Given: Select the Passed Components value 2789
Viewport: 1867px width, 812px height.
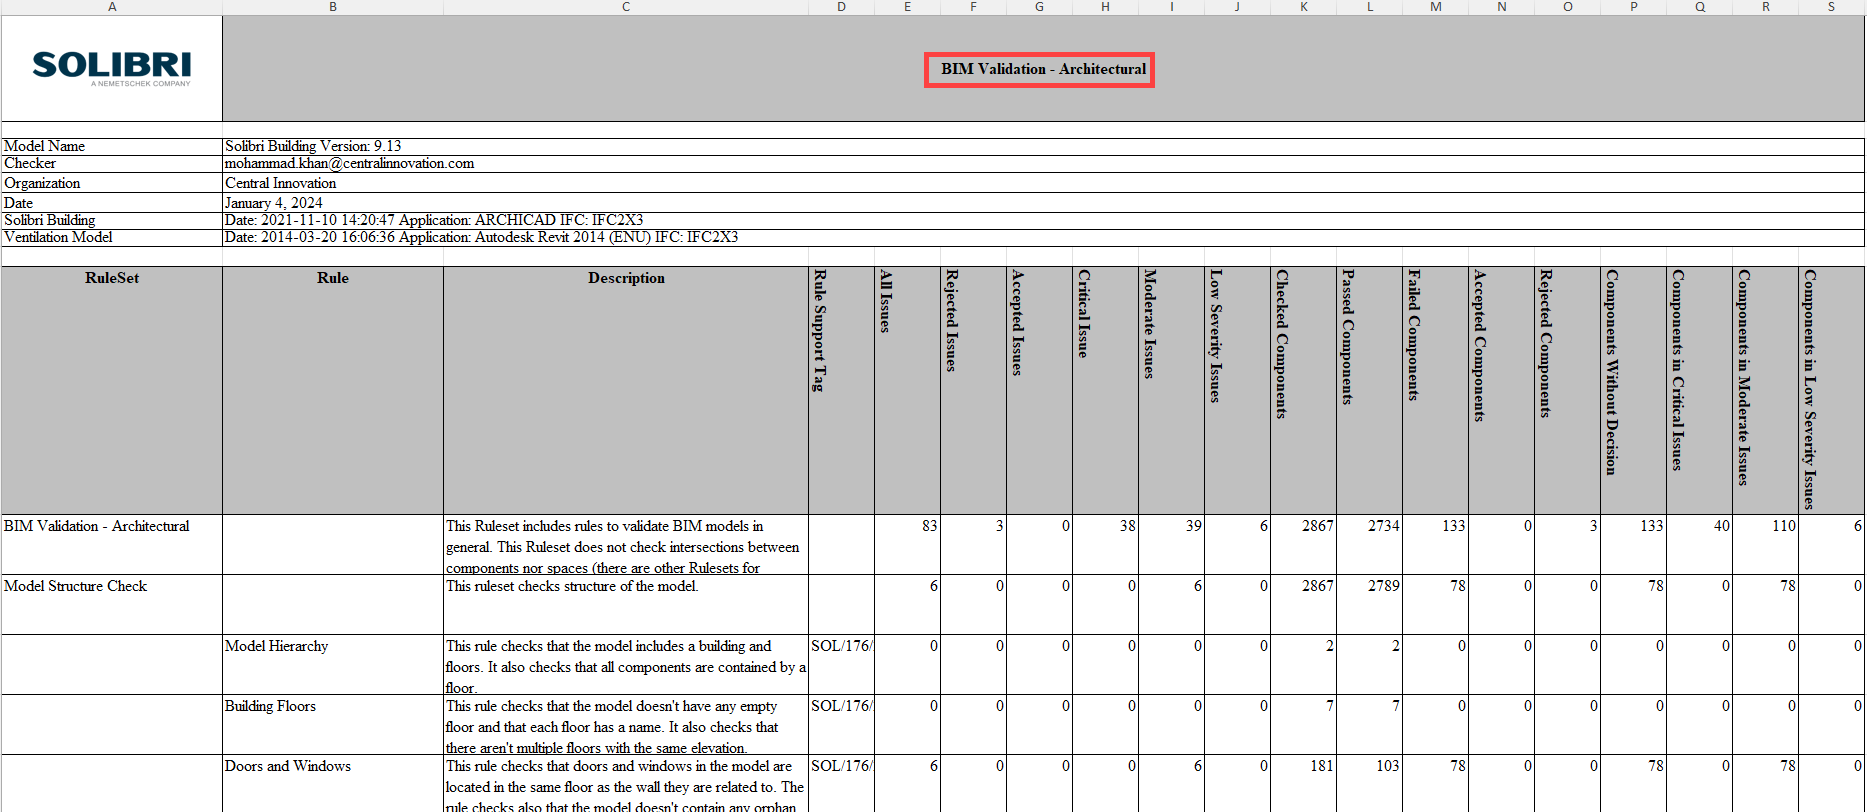Looking at the screenshot, I should [1369, 604].
